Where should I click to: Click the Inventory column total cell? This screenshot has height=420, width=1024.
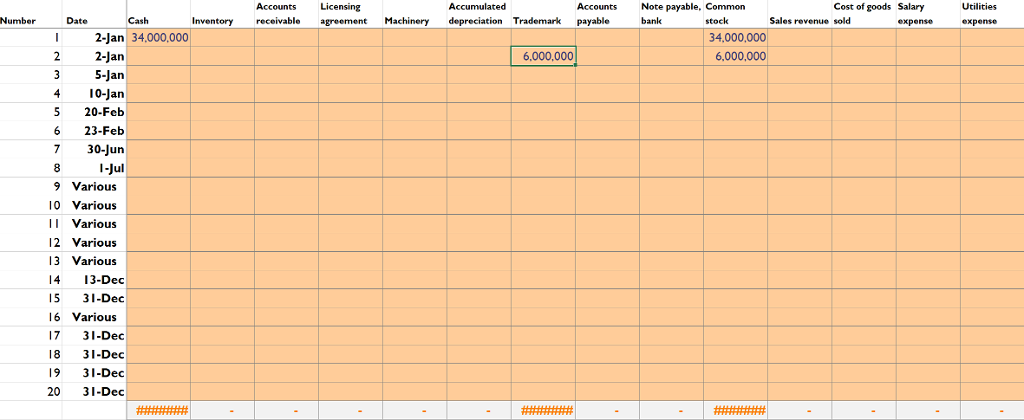(x=223, y=411)
